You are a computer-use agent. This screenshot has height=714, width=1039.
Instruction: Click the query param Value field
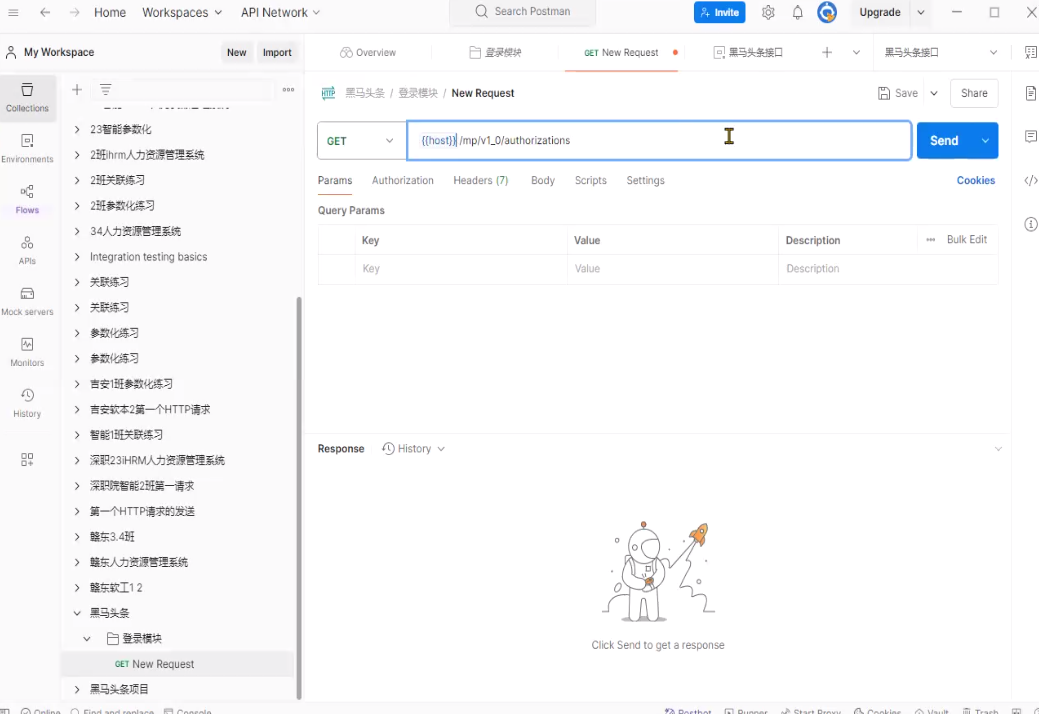pos(673,269)
